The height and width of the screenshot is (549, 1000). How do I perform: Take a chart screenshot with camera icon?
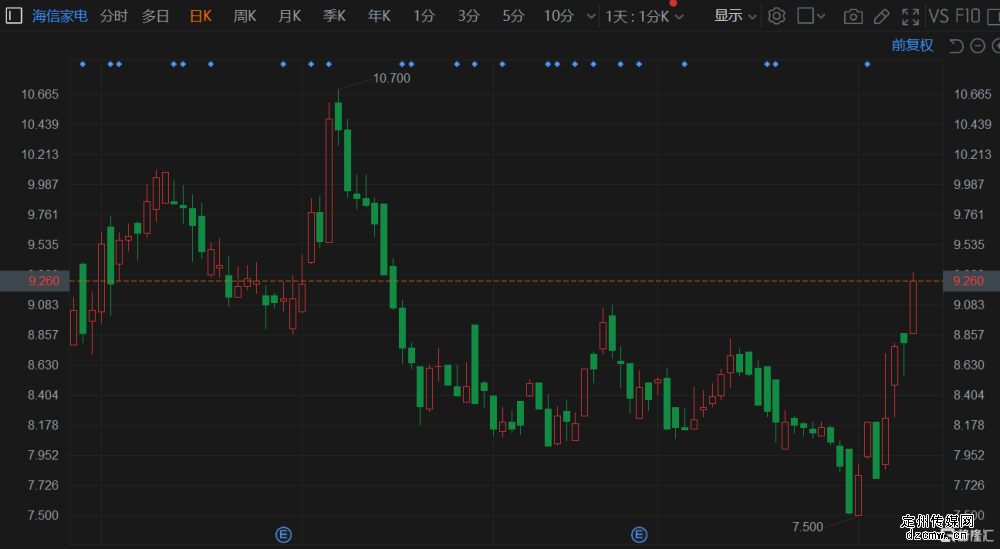(x=853, y=17)
